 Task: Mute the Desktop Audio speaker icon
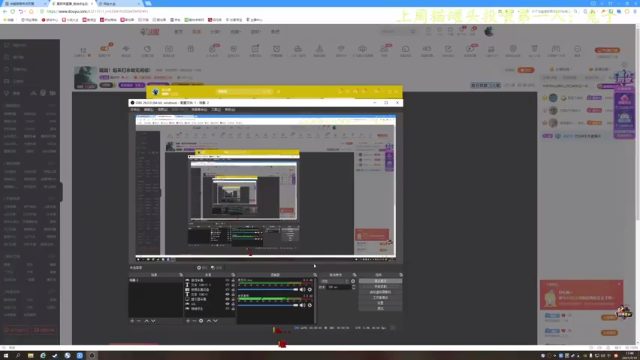point(302,305)
